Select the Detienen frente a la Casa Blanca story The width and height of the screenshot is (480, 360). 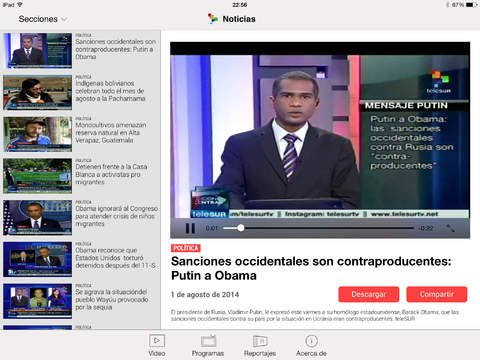coord(80,176)
